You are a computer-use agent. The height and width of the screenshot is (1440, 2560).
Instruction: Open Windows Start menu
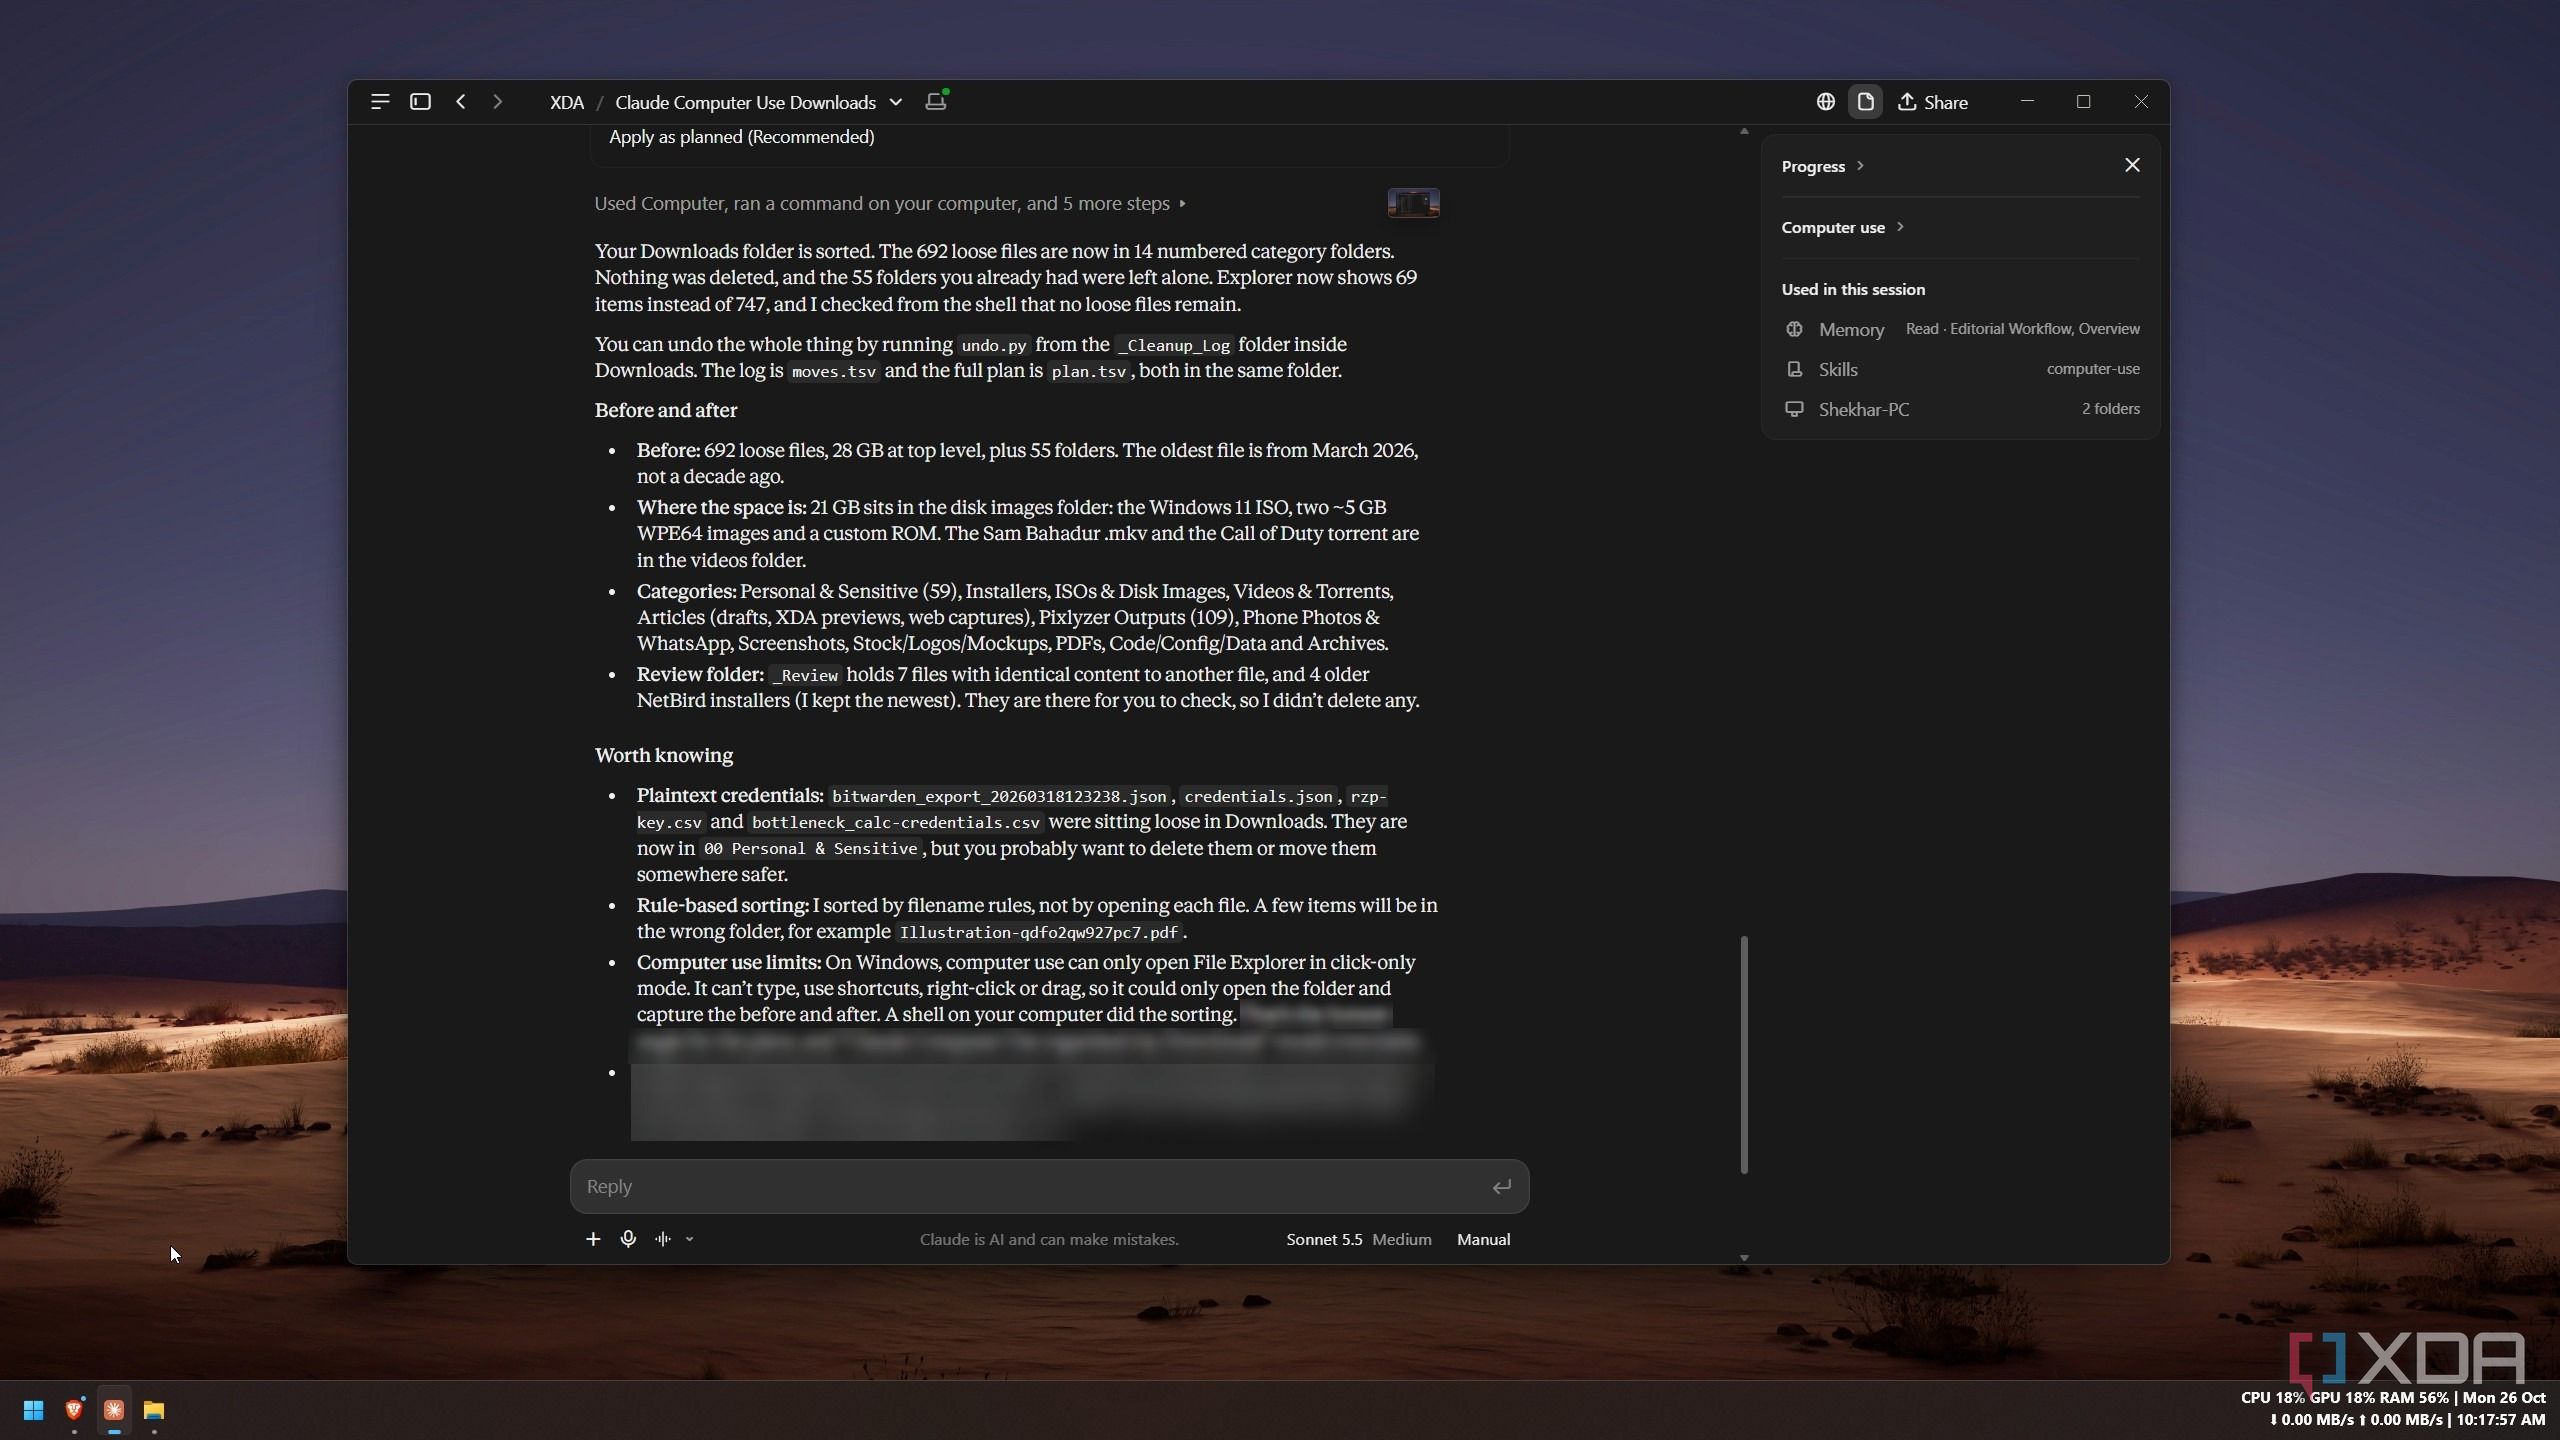33,1410
